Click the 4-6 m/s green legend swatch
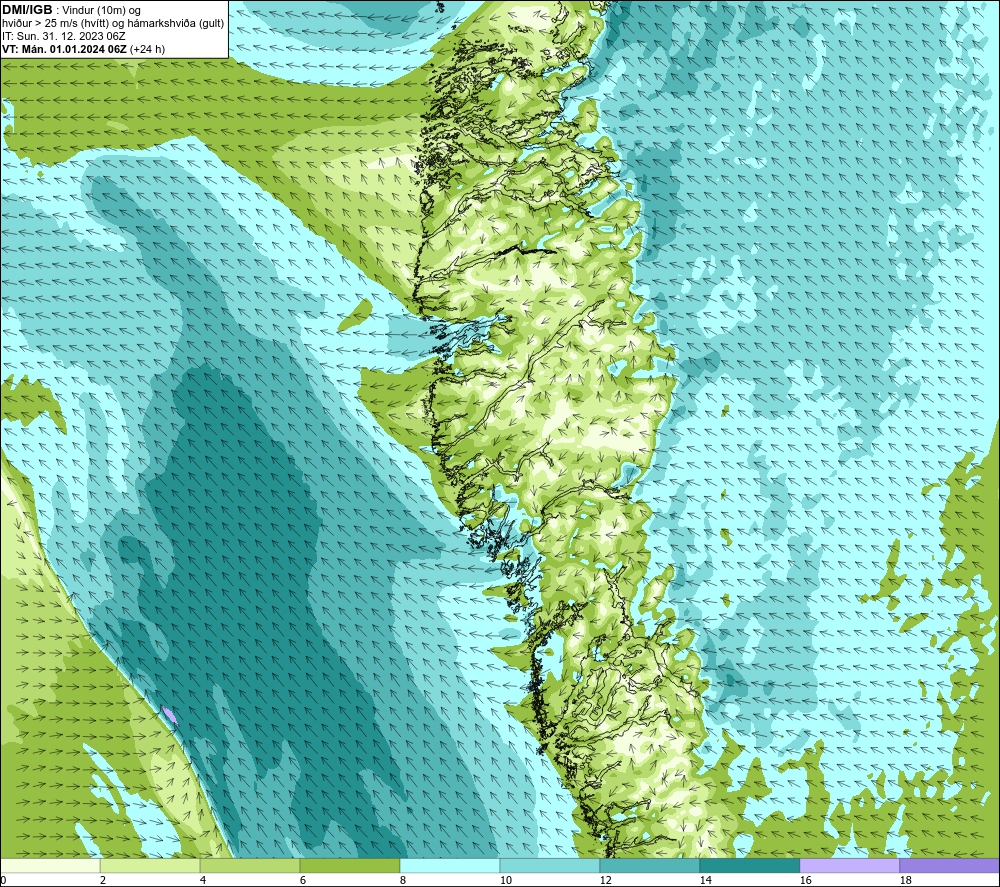Viewport: 1000px width, 887px height. 250,866
